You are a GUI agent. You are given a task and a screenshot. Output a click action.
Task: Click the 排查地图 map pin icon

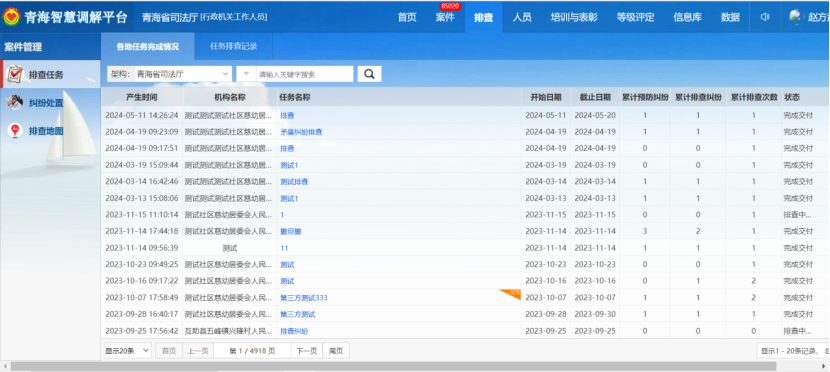[15, 131]
